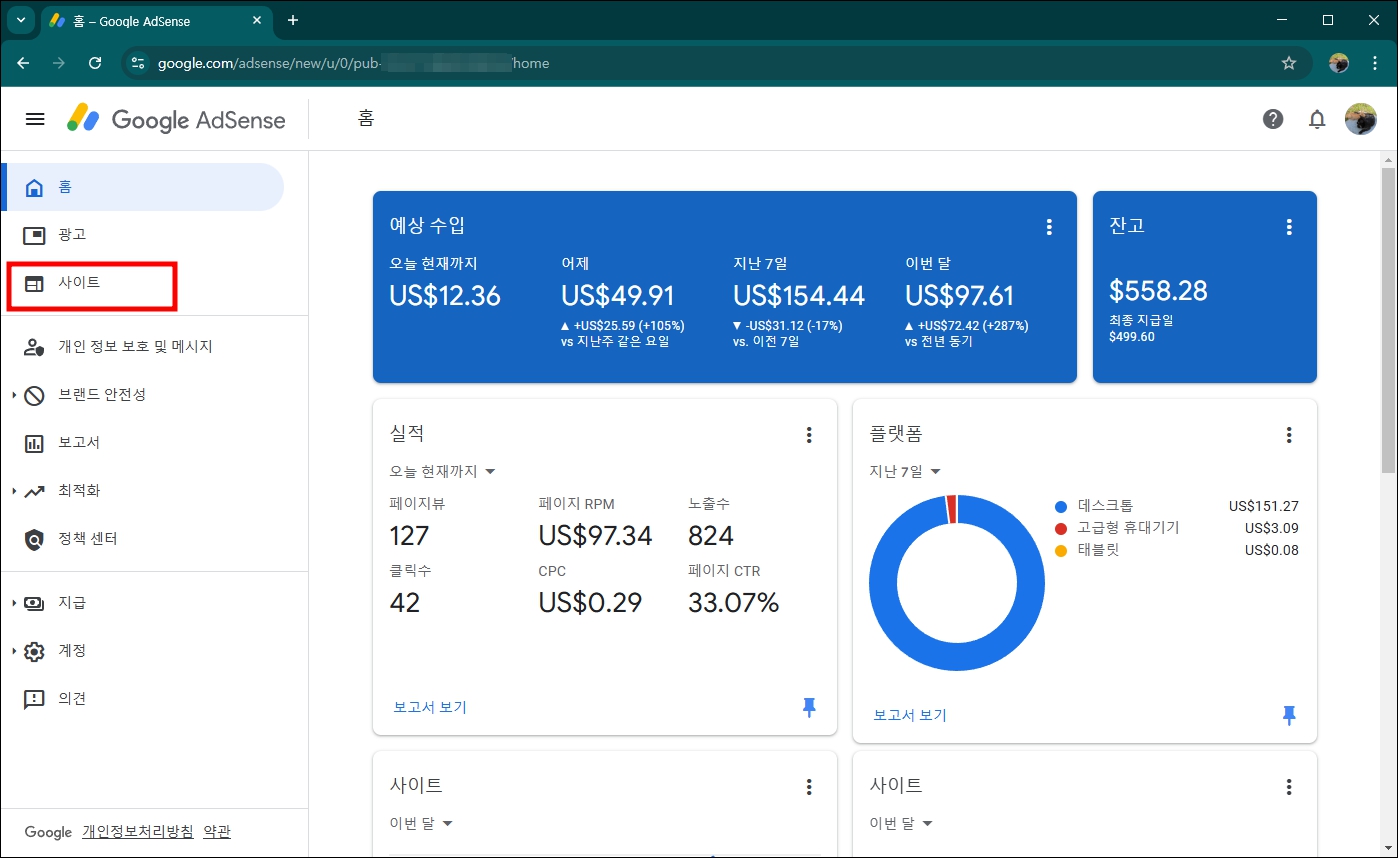Click the Google AdSense logo
The height and width of the screenshot is (858, 1398).
coord(176,120)
